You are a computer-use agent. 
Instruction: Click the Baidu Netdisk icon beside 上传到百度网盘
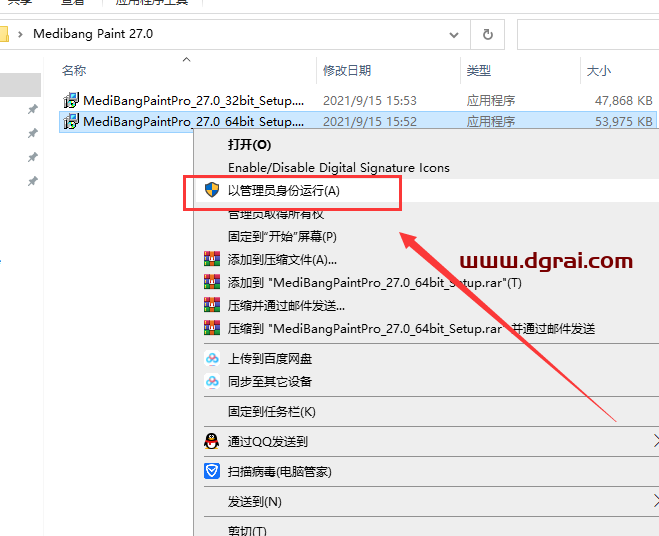pyautogui.click(x=212, y=359)
